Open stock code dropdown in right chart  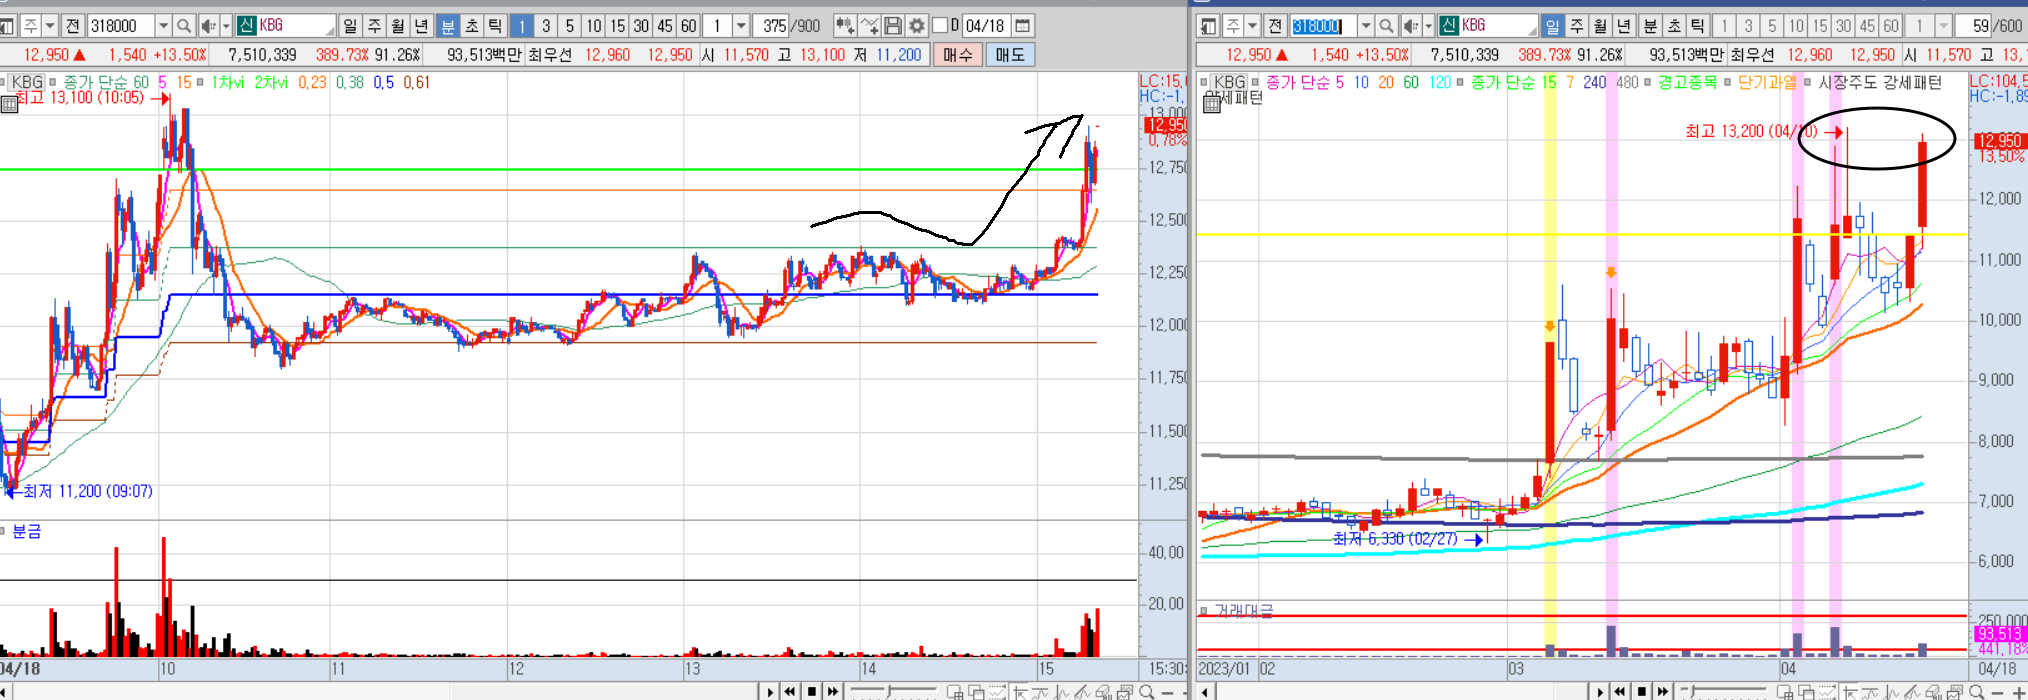(1365, 26)
